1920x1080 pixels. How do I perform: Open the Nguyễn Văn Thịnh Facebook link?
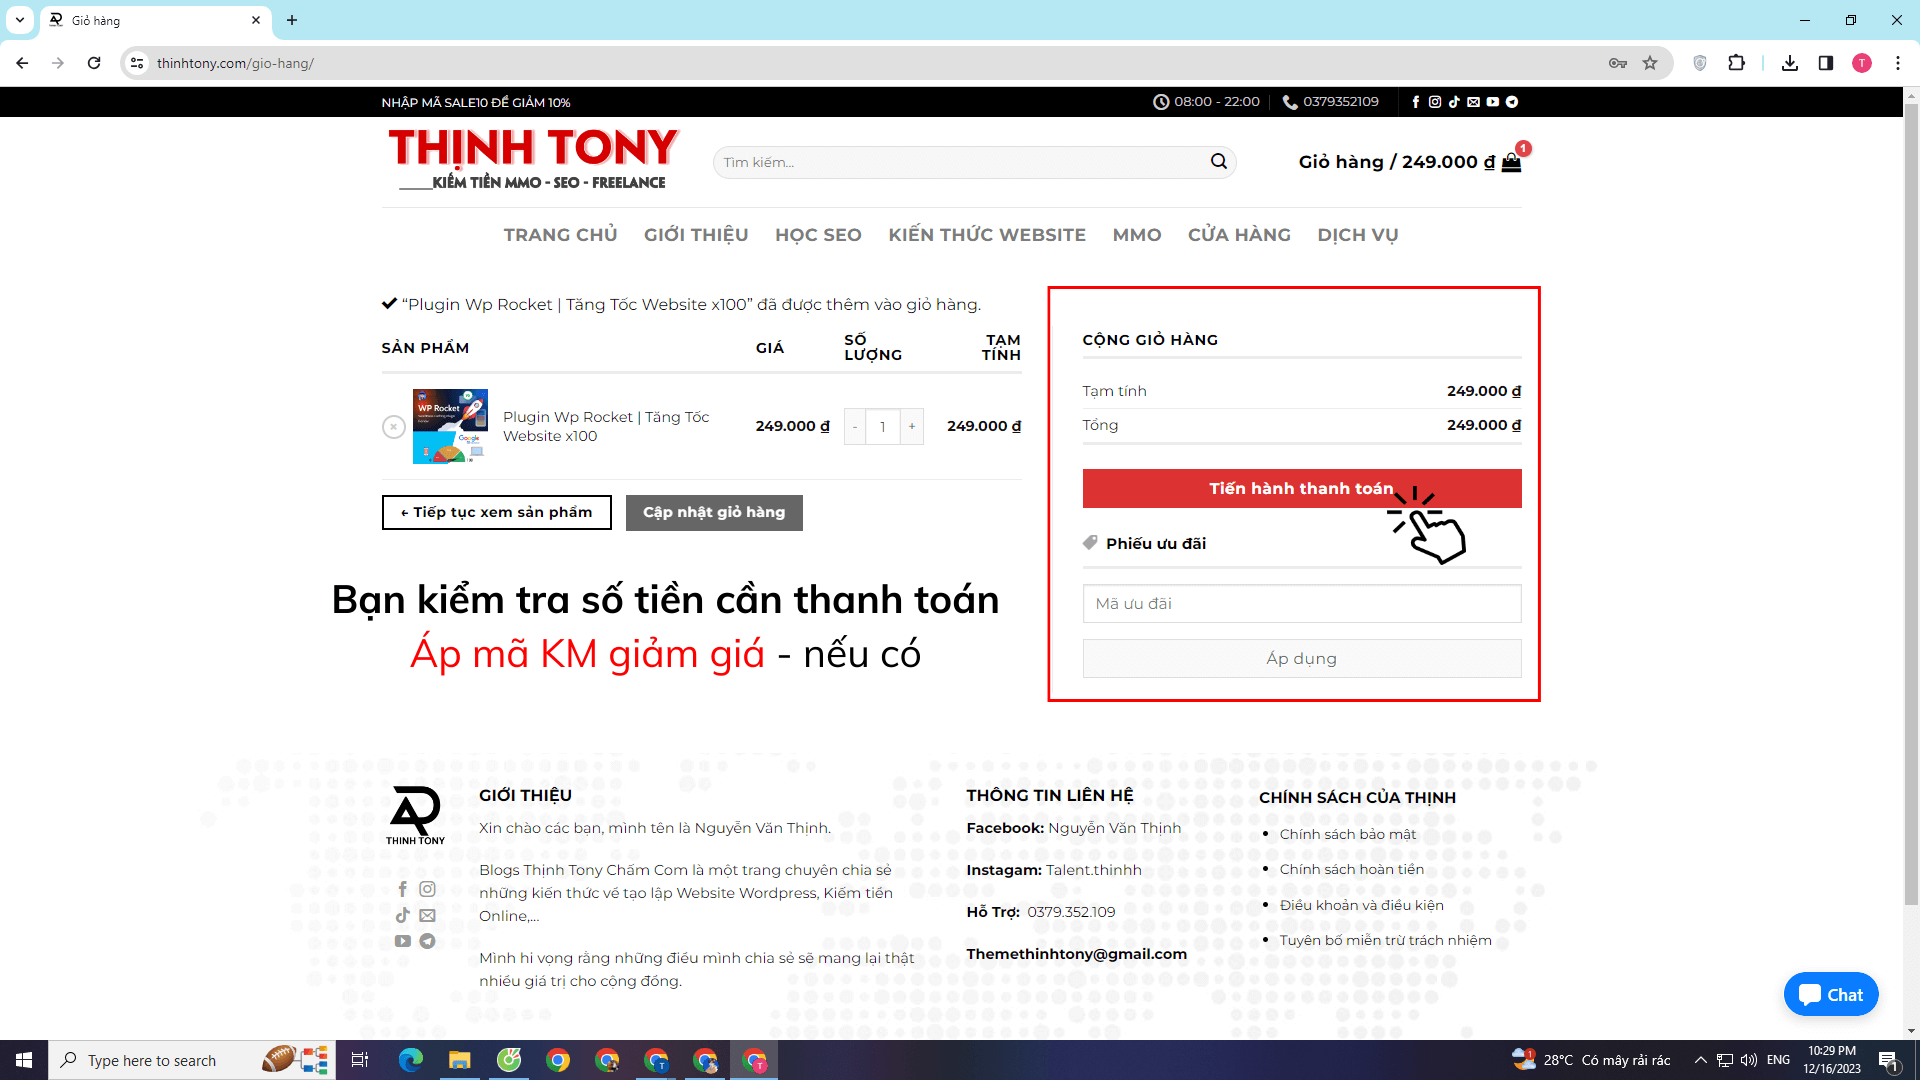[x=1113, y=827]
